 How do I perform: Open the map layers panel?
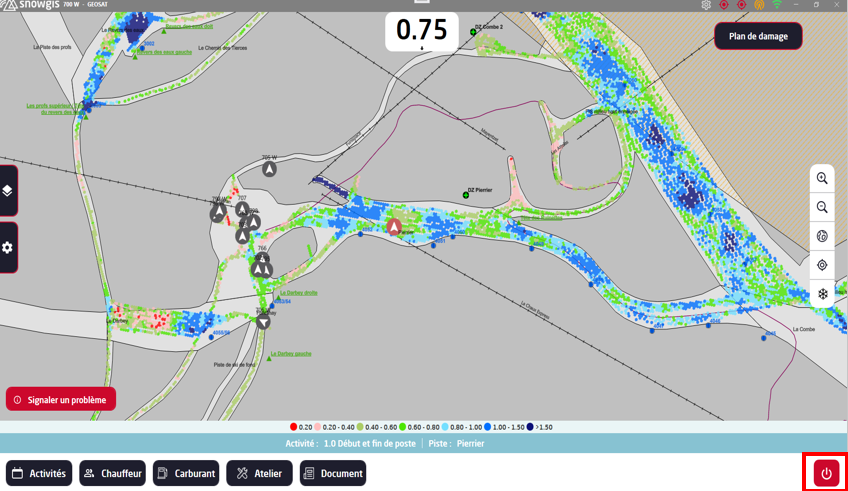8,190
